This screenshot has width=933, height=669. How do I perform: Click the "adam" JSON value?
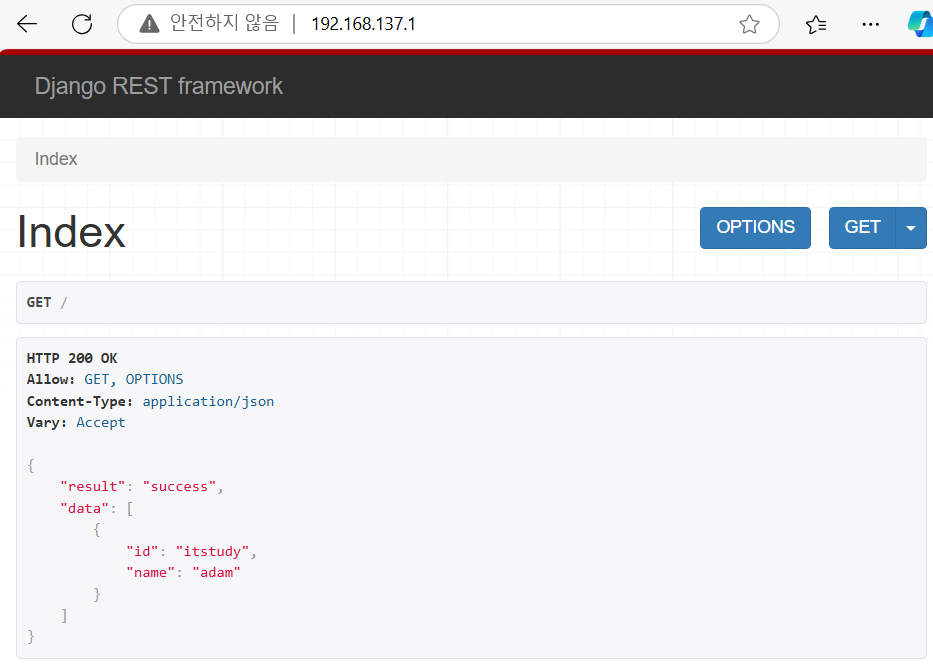[x=217, y=573]
